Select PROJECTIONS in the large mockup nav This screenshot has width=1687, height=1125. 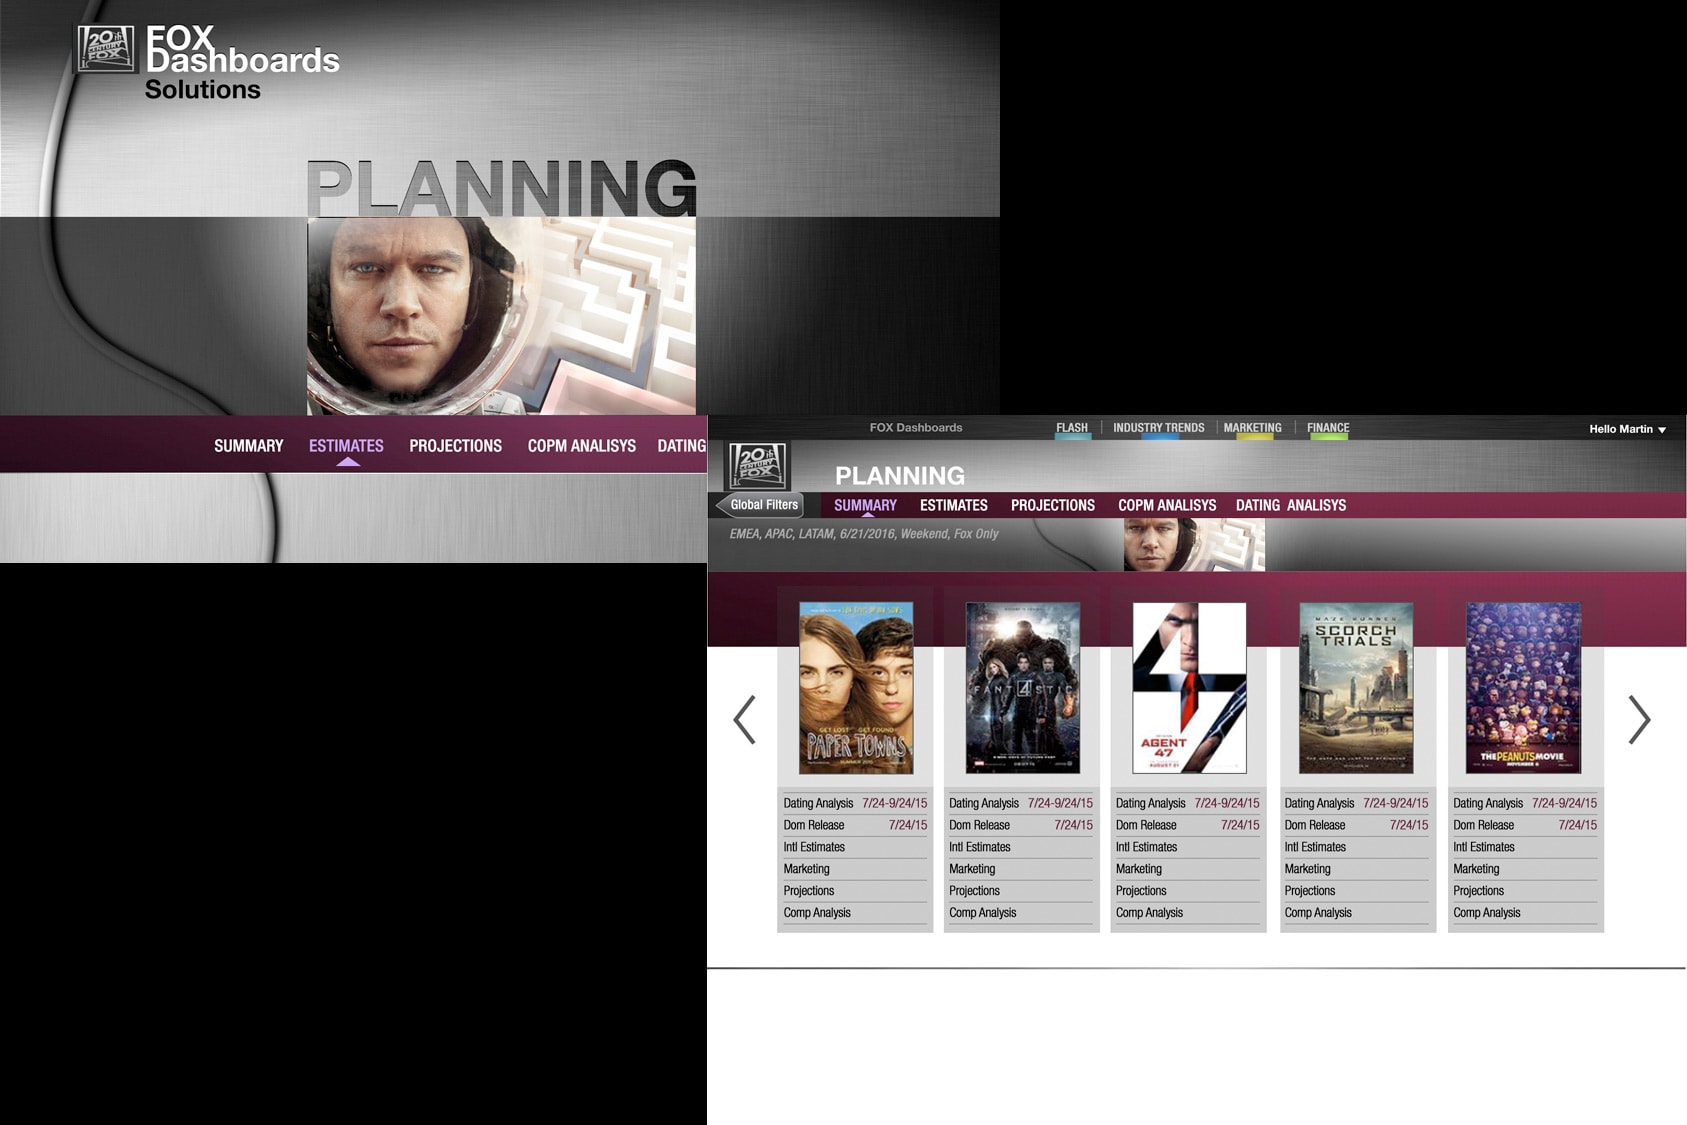[455, 446]
